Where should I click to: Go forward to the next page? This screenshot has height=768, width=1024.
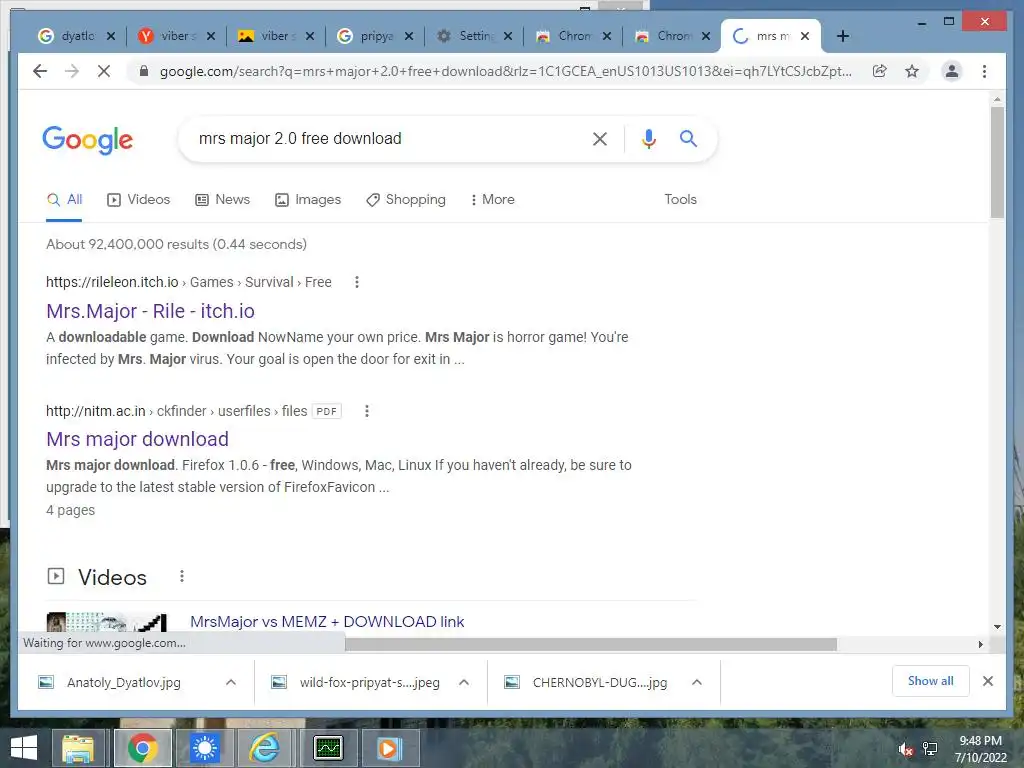(x=72, y=71)
